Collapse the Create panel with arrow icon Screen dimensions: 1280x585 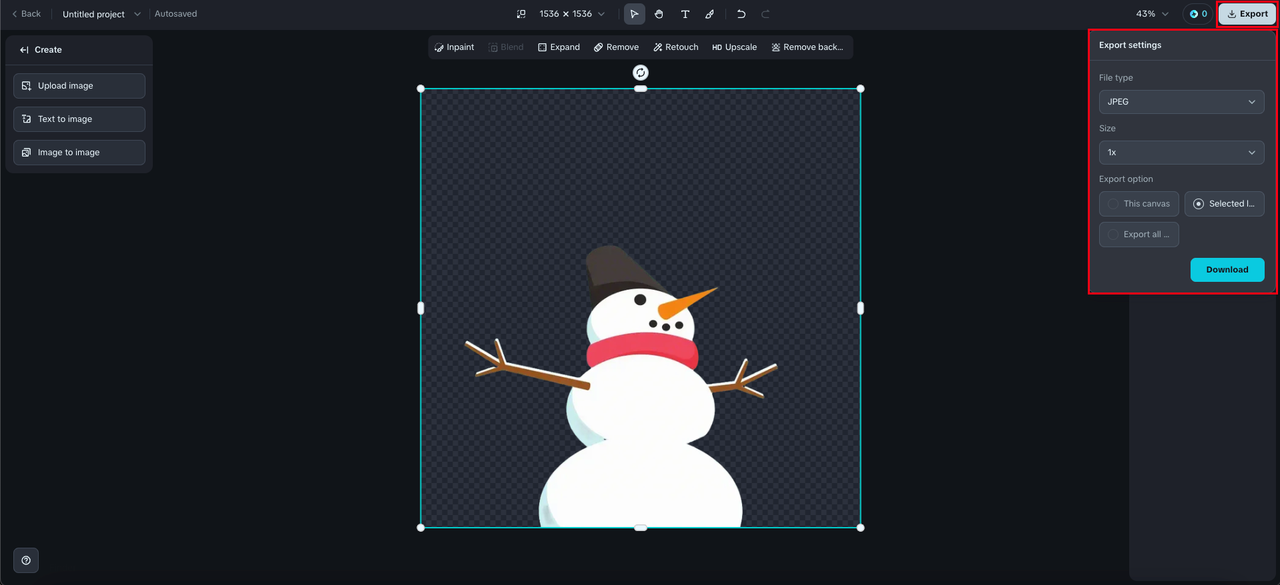[24, 50]
